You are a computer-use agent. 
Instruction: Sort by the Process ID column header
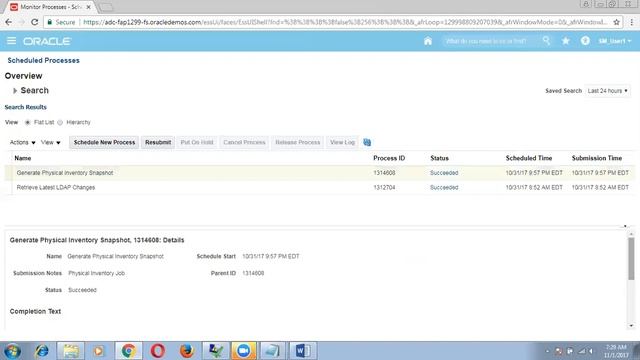[389, 158]
